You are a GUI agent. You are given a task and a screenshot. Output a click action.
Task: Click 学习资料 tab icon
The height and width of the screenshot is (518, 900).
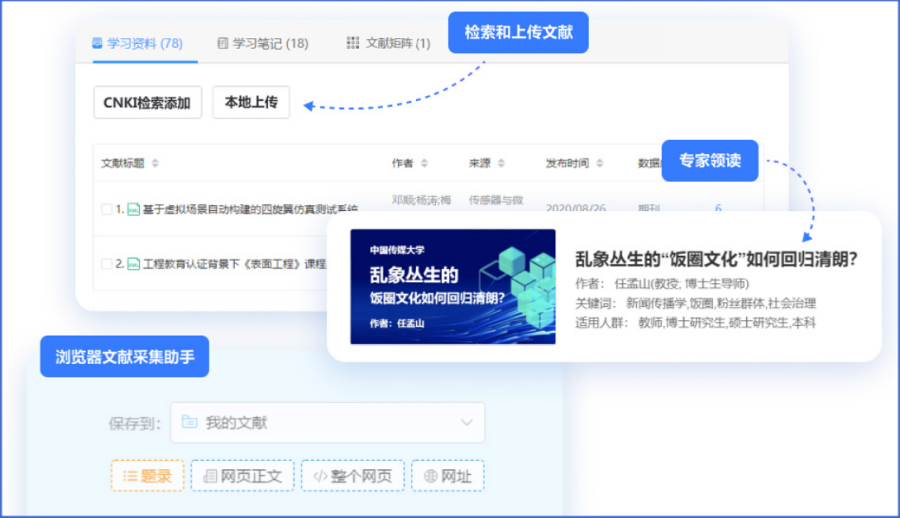coord(97,43)
